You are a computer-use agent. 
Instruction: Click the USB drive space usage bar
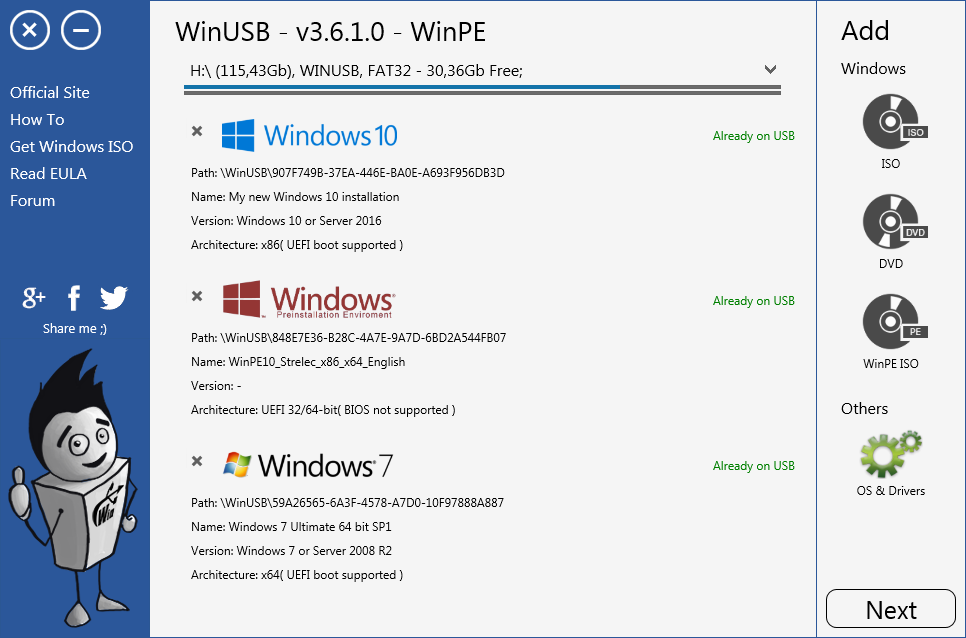[x=482, y=89]
